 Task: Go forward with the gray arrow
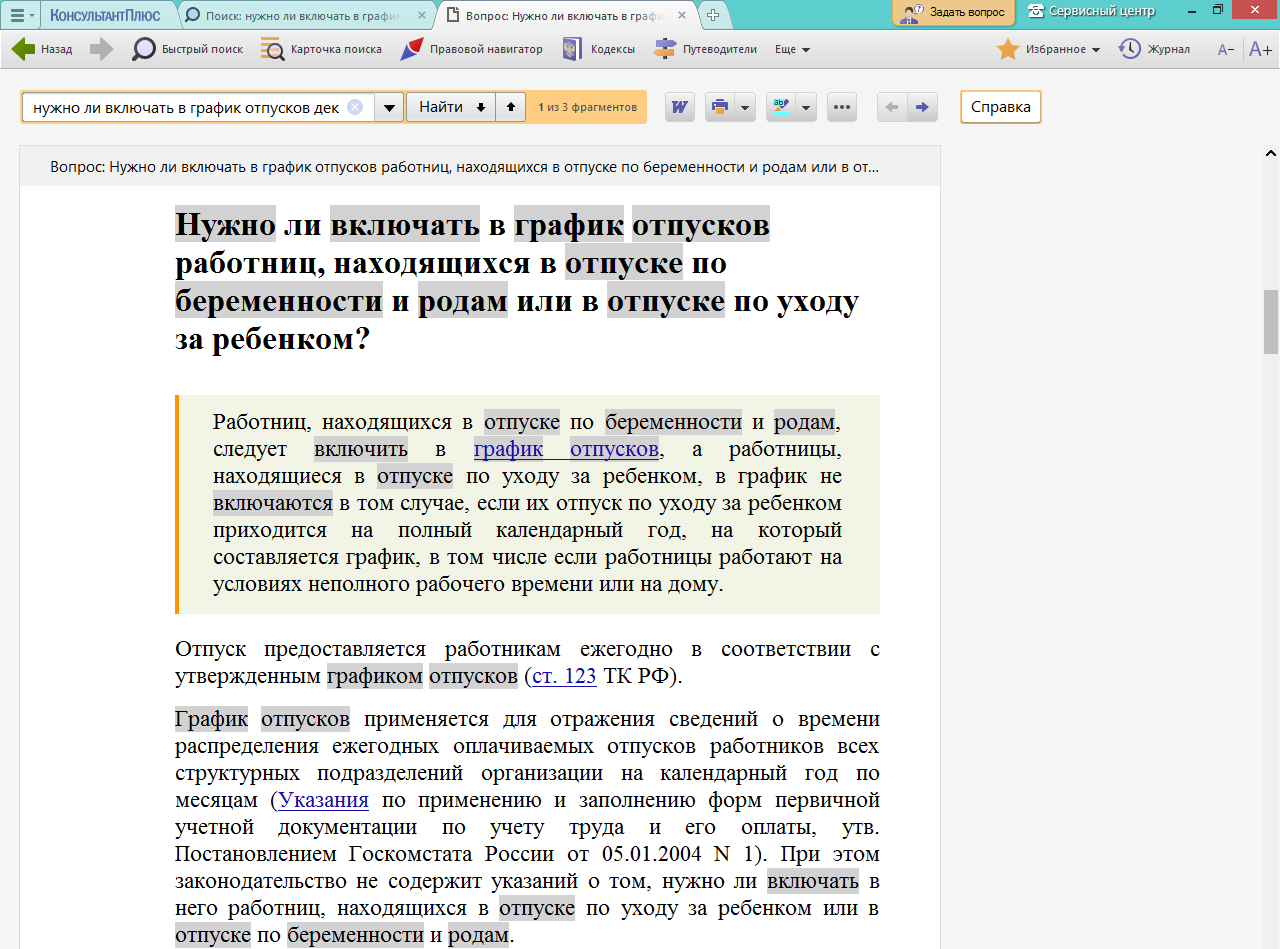tap(101, 49)
